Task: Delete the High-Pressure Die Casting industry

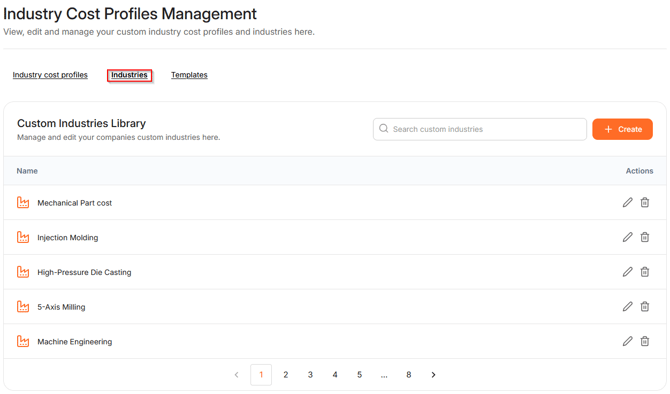Action: click(645, 272)
